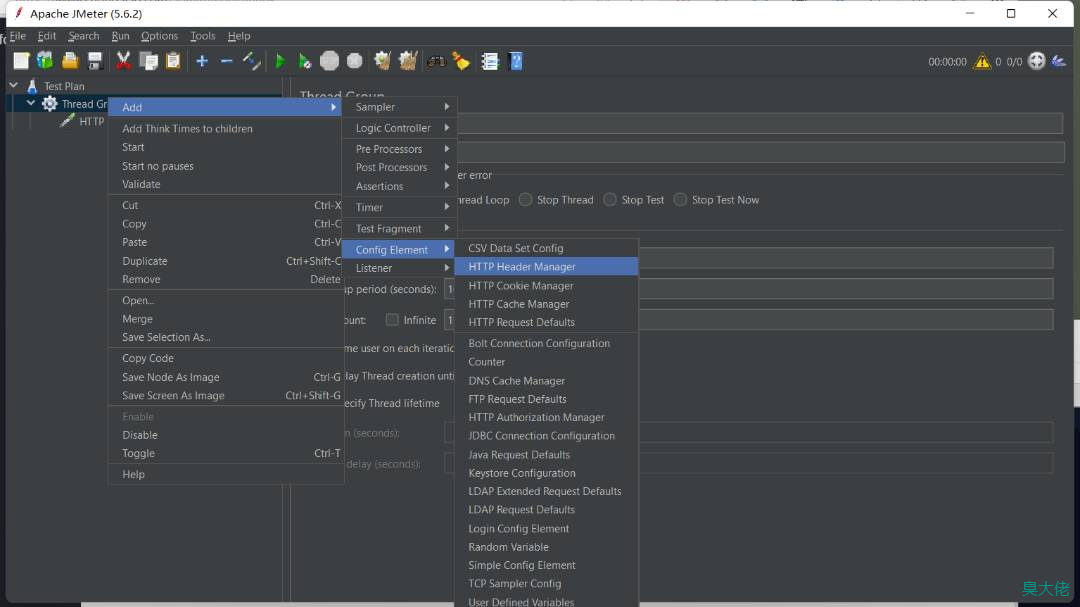Screen dimensions: 1080x607
Task: Open the Tools menu
Action: [x=202, y=36]
